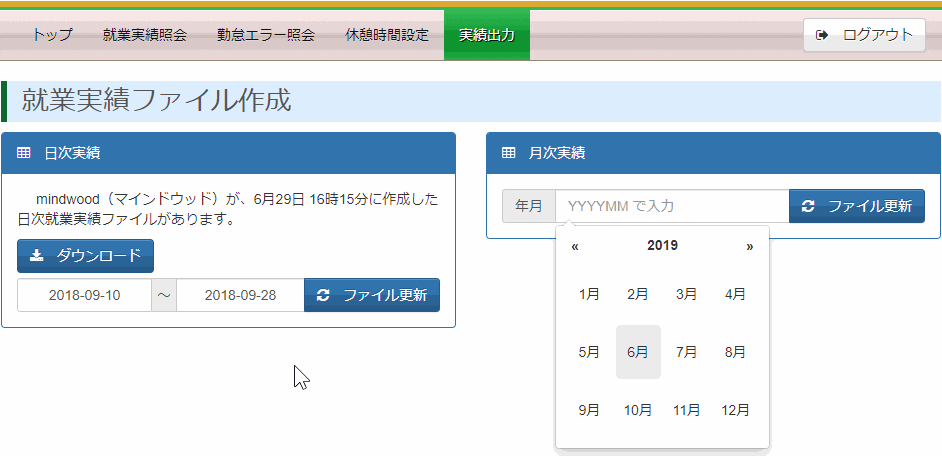Click the 2019 year header
The height and width of the screenshot is (456, 942).
pyautogui.click(x=662, y=246)
